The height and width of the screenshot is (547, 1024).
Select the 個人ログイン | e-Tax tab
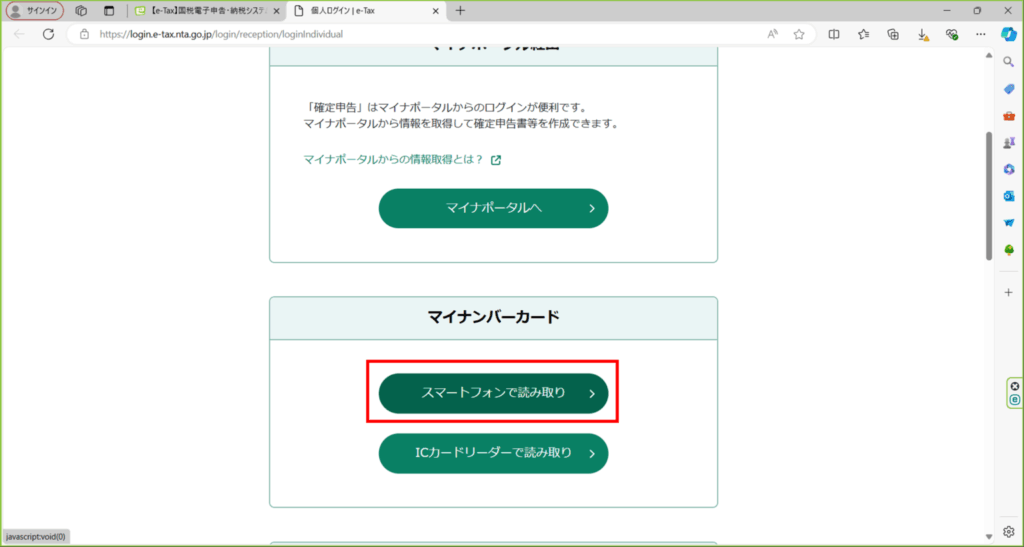pos(366,10)
